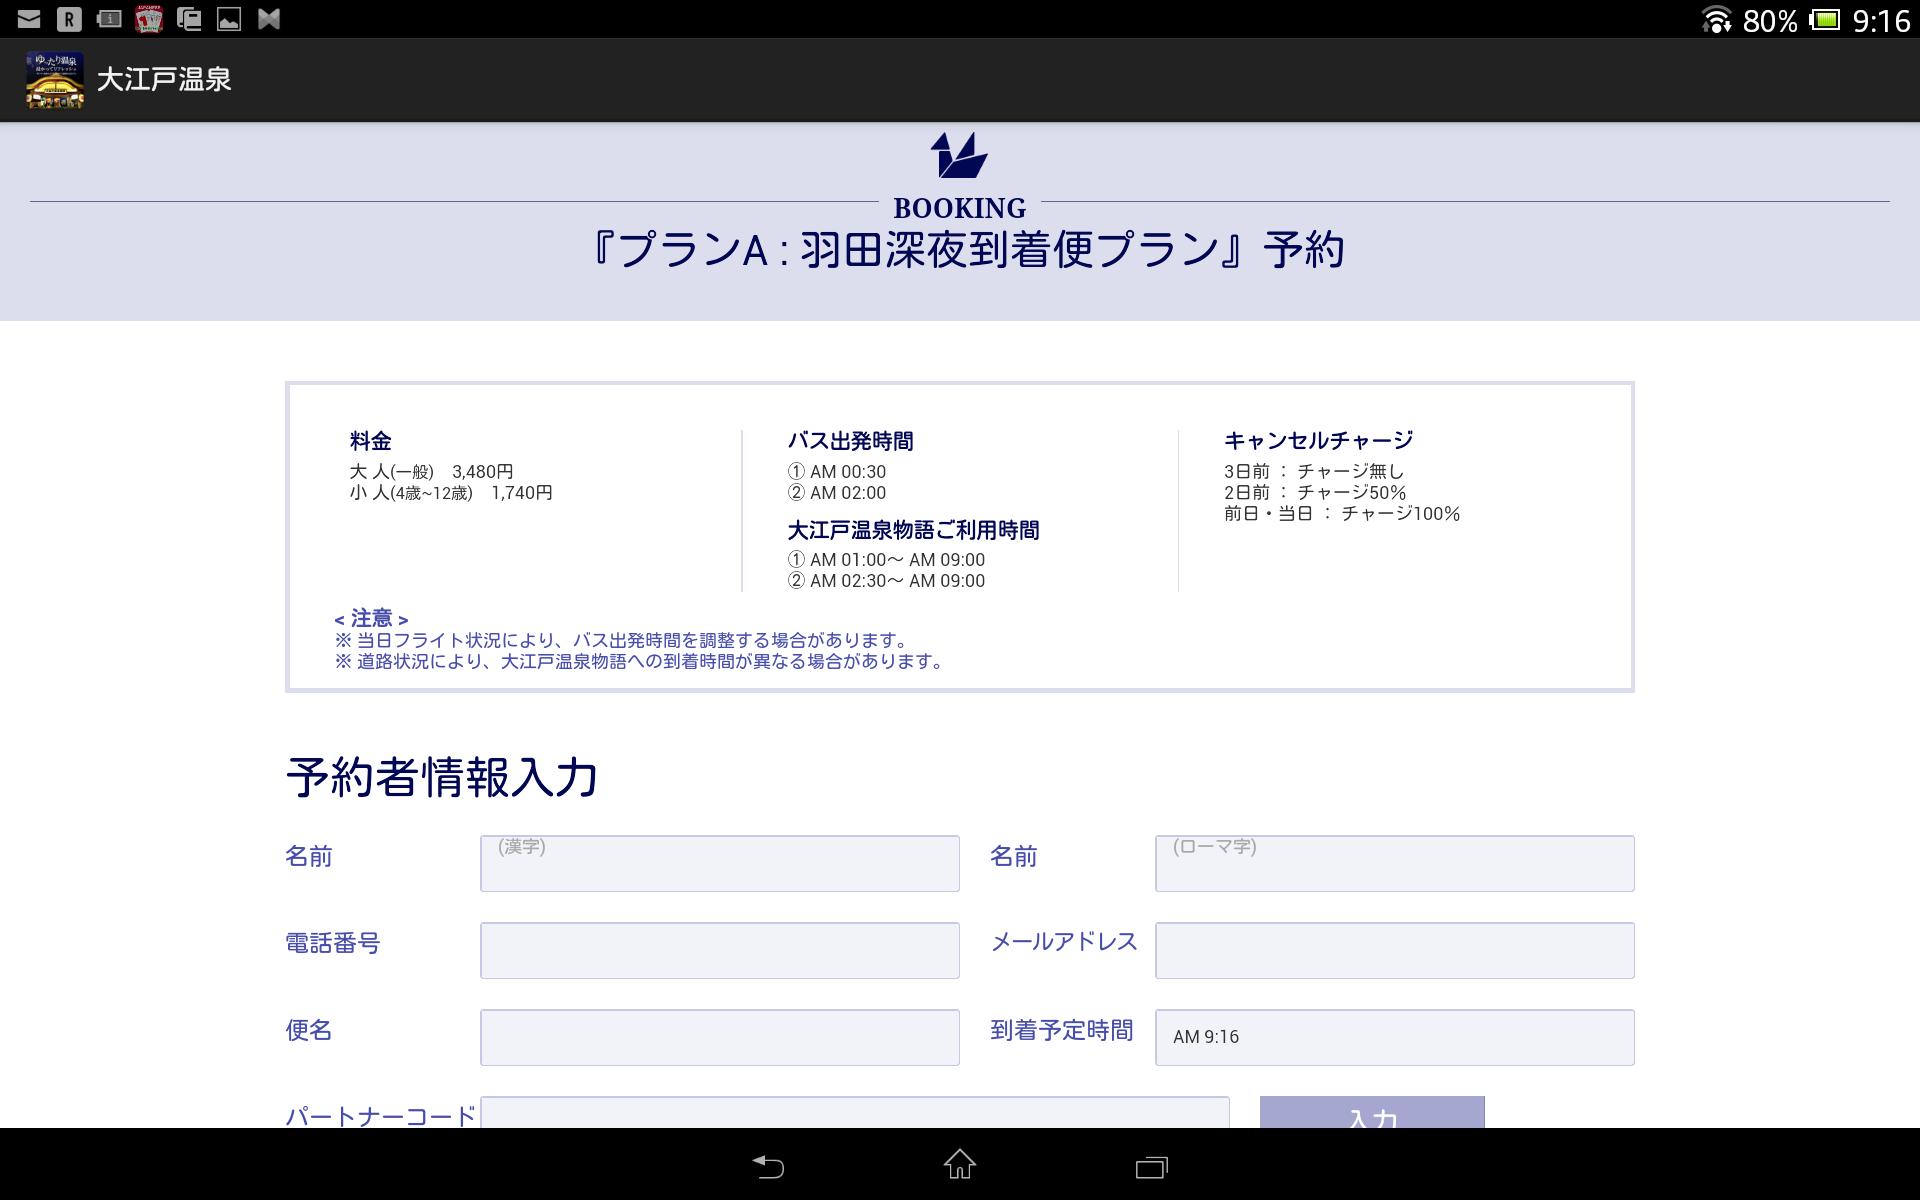Image resolution: width=1920 pixels, height=1200 pixels.
Task: Tap the Android home navigation button
Action: click(x=960, y=1164)
